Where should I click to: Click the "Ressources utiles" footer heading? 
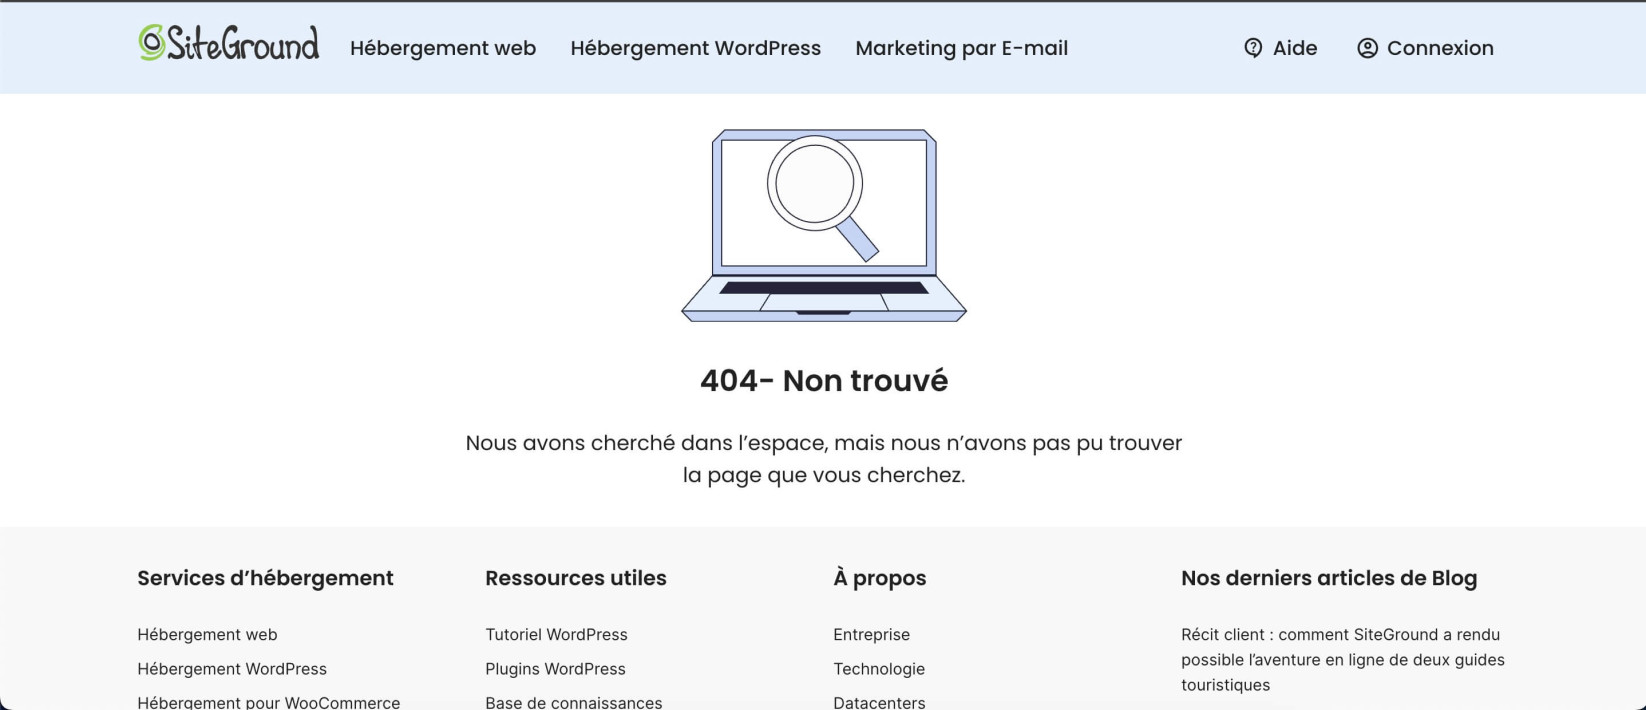576,578
